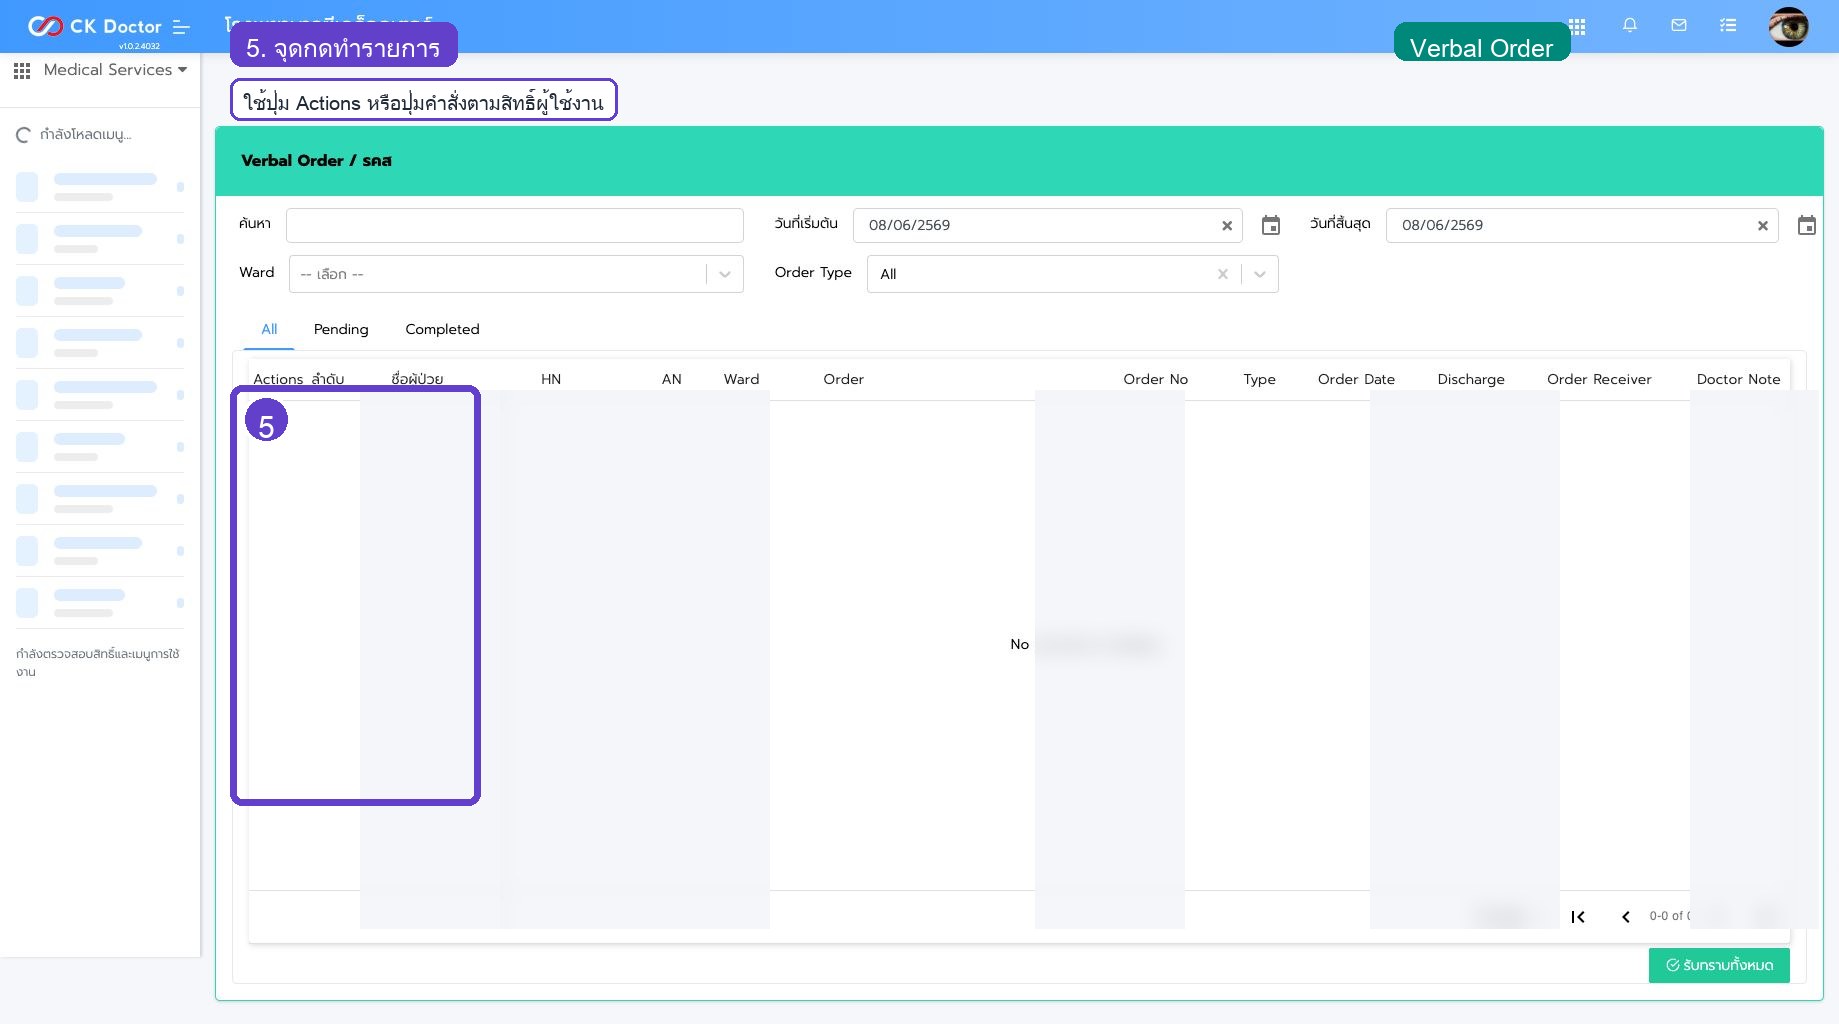Open the mail envelope icon
The image size is (1839, 1024).
(1679, 25)
